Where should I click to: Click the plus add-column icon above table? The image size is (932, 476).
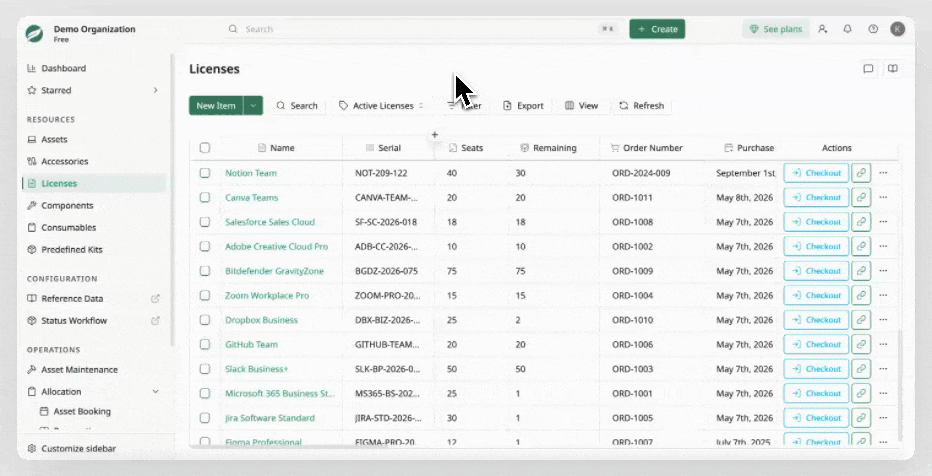point(434,135)
